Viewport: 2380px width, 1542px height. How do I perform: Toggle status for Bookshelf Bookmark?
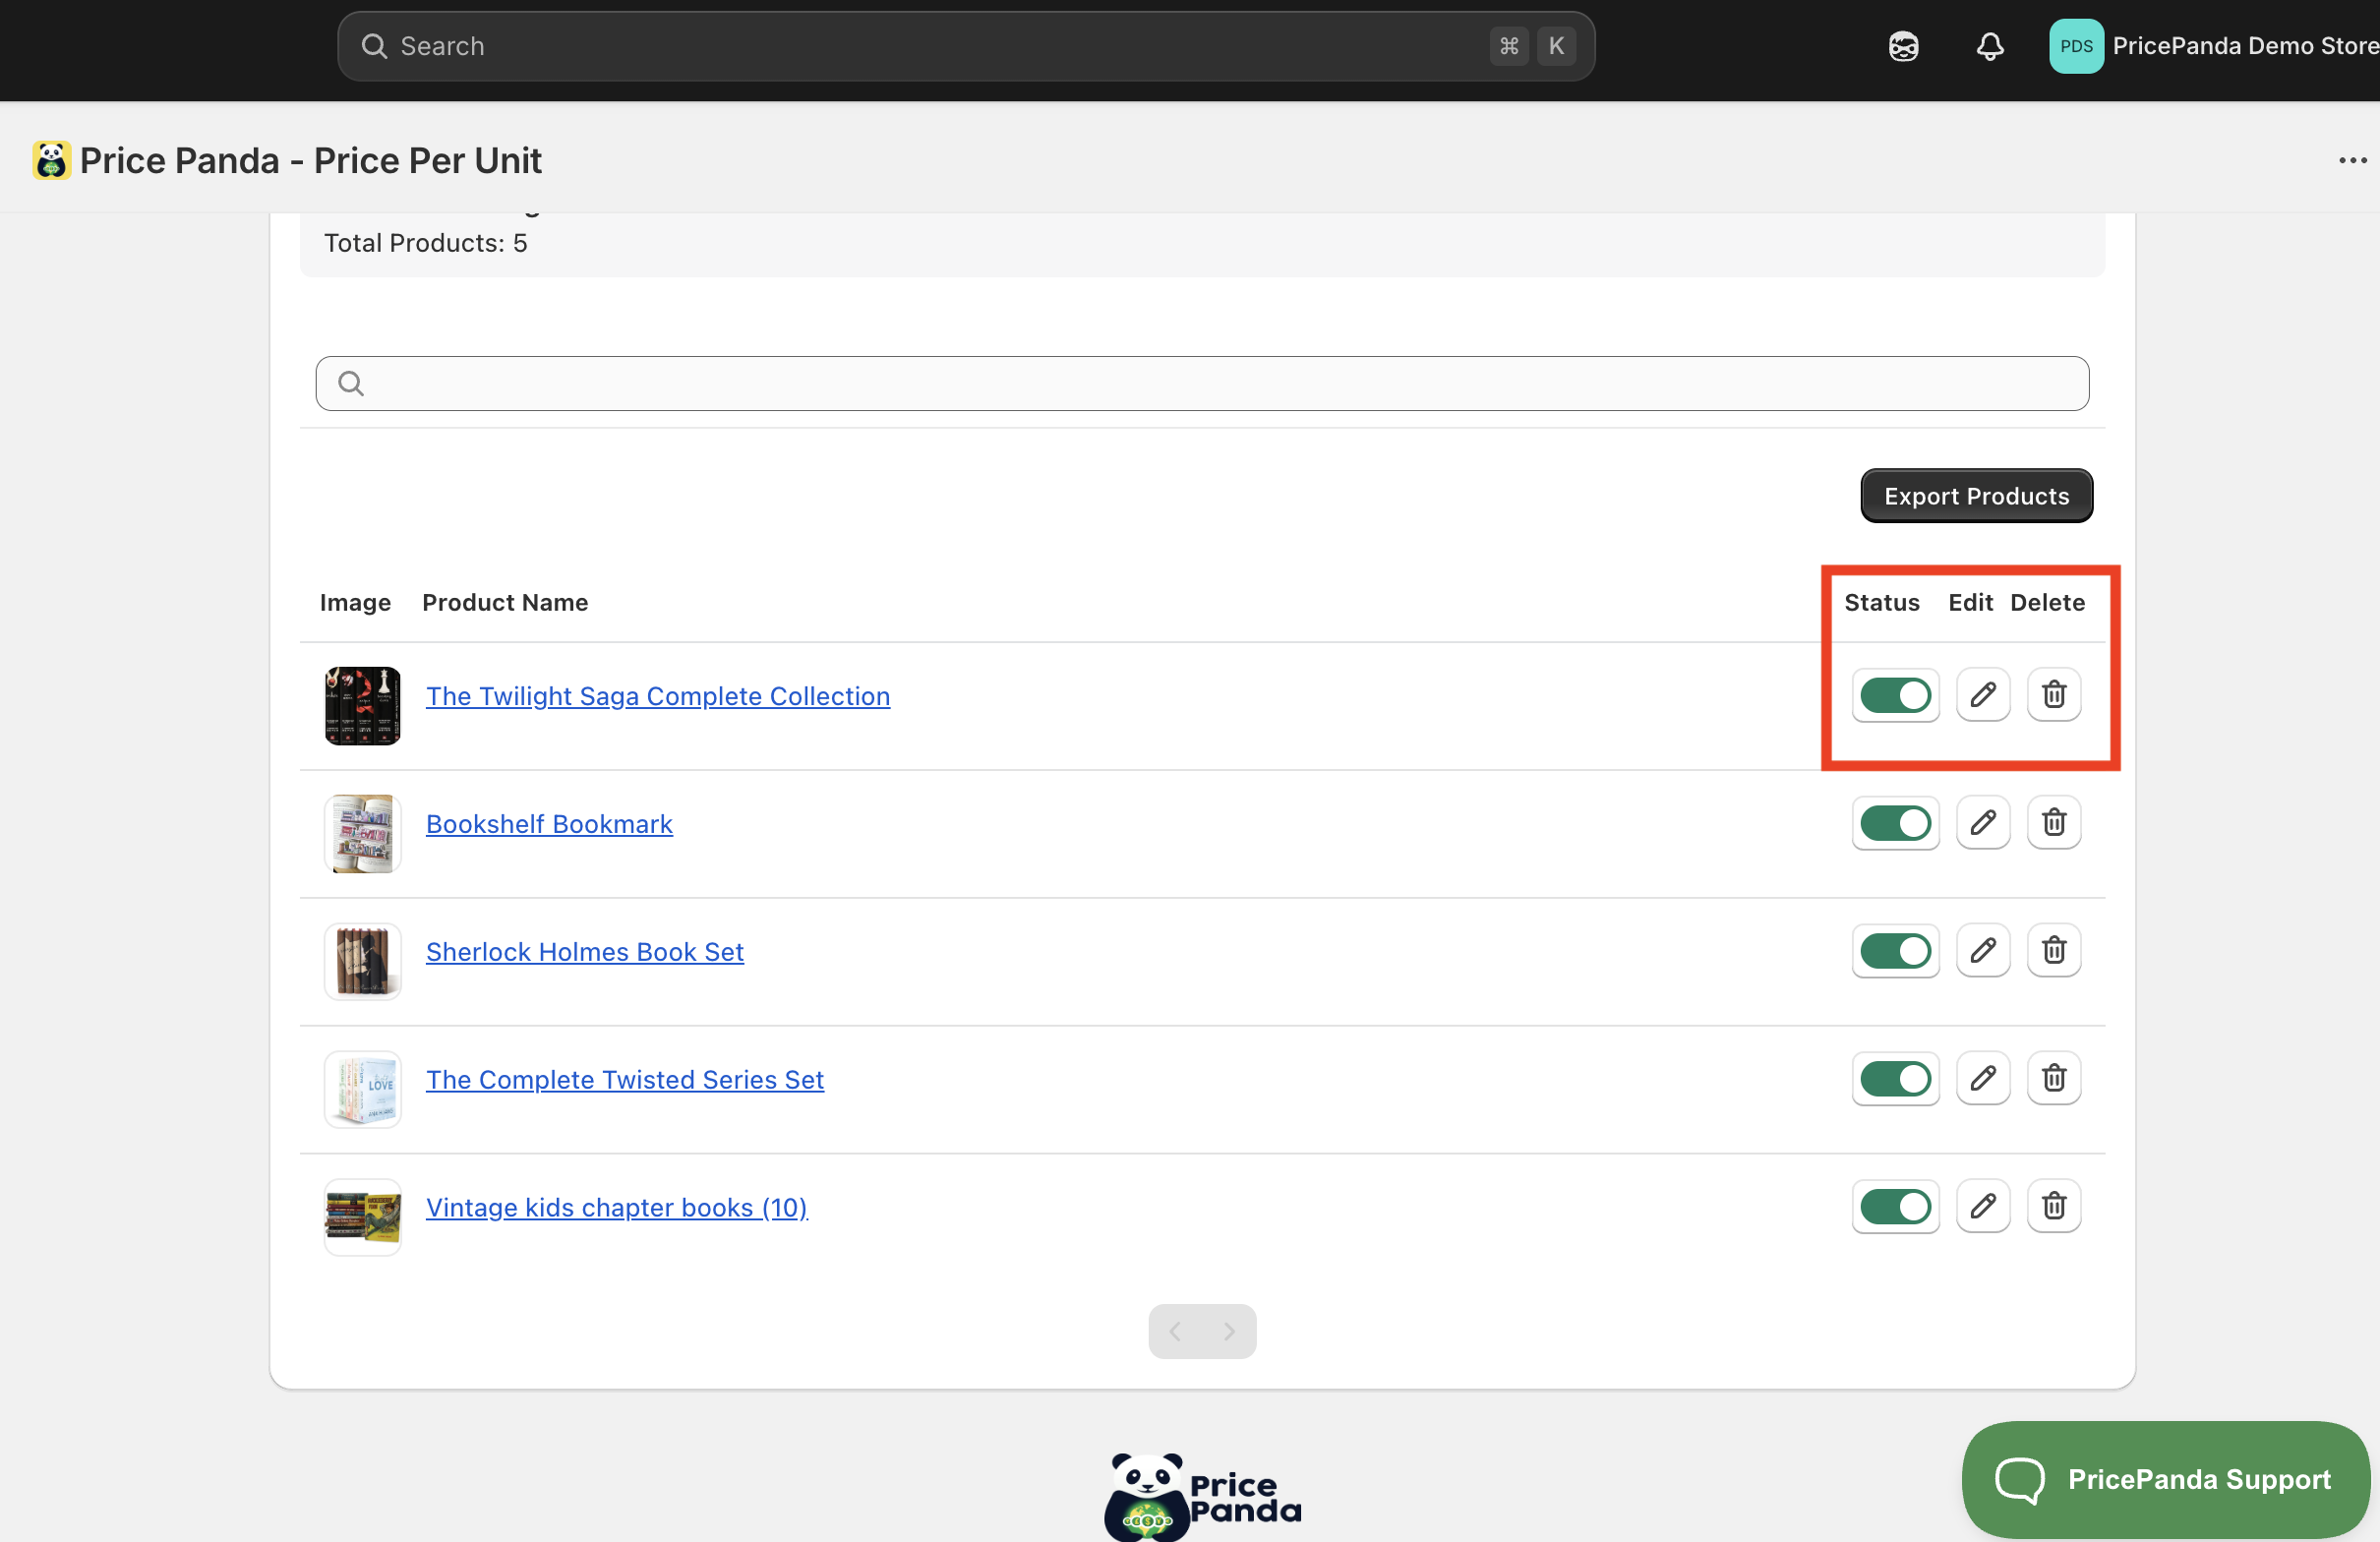pos(1895,823)
